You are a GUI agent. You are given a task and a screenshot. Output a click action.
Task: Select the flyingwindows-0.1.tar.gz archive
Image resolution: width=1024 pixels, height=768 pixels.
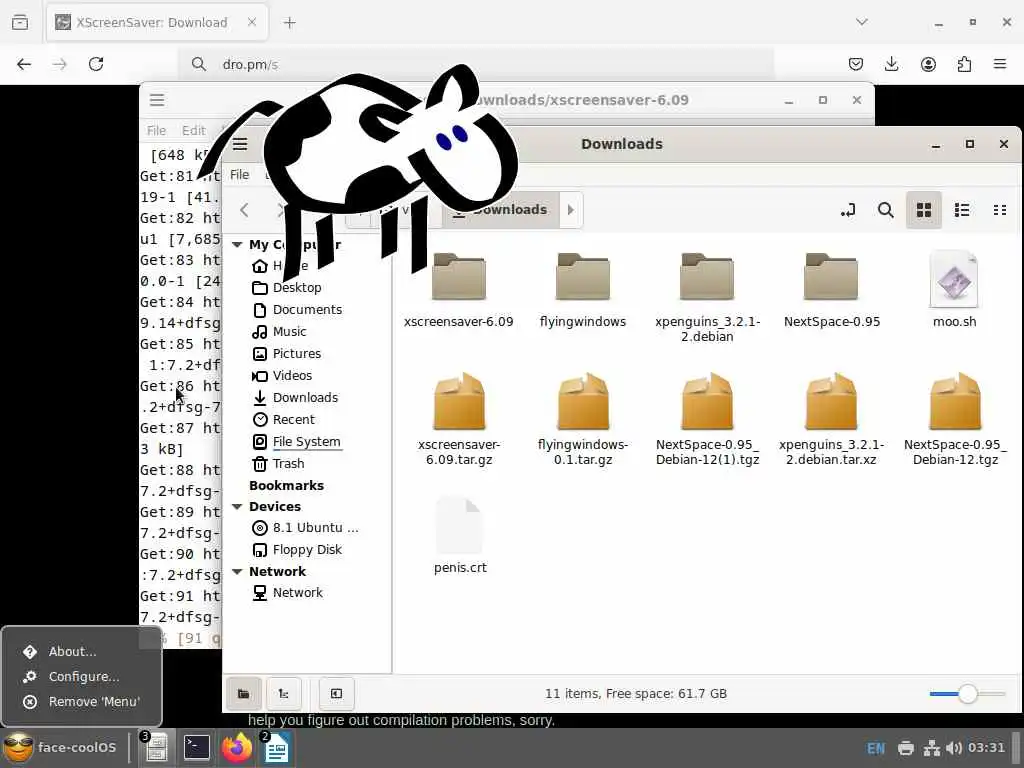coord(583,419)
